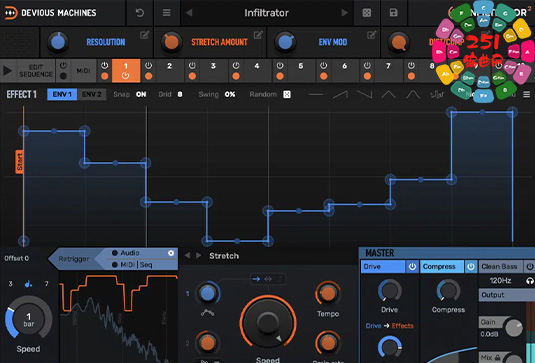Click the curve icon under knob 1
Viewport: 535px width, 363px height.
(x=207, y=312)
